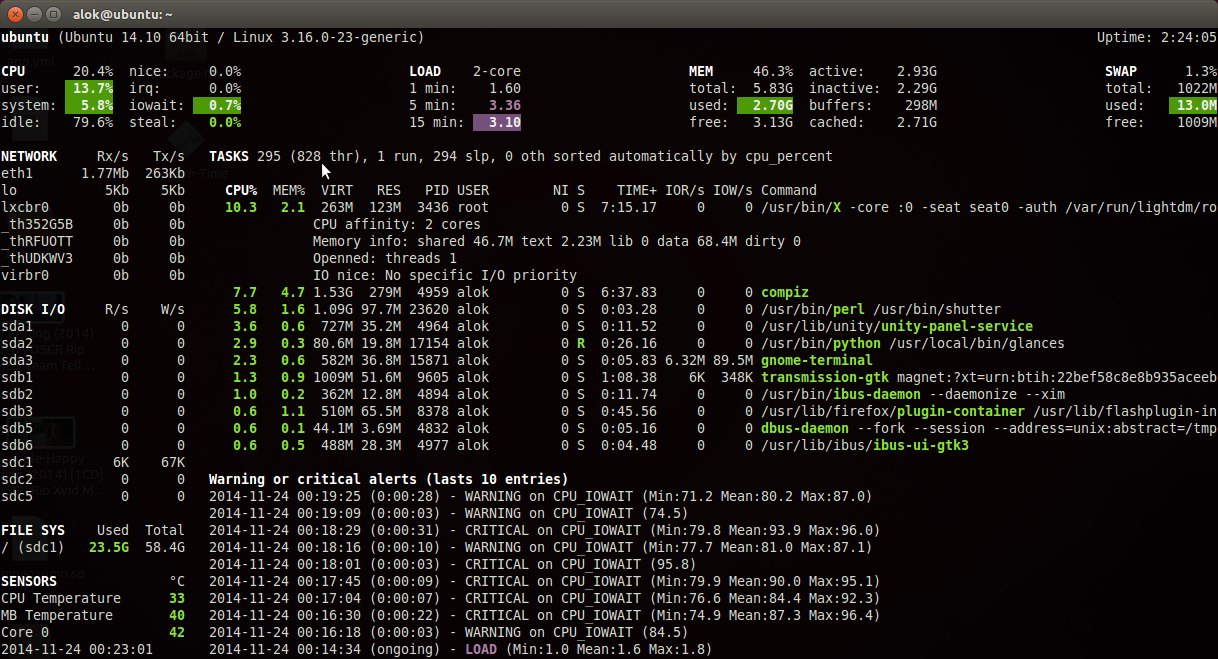Click the CPU% column header in the task list
The height and width of the screenshot is (659, 1218).
click(x=241, y=190)
